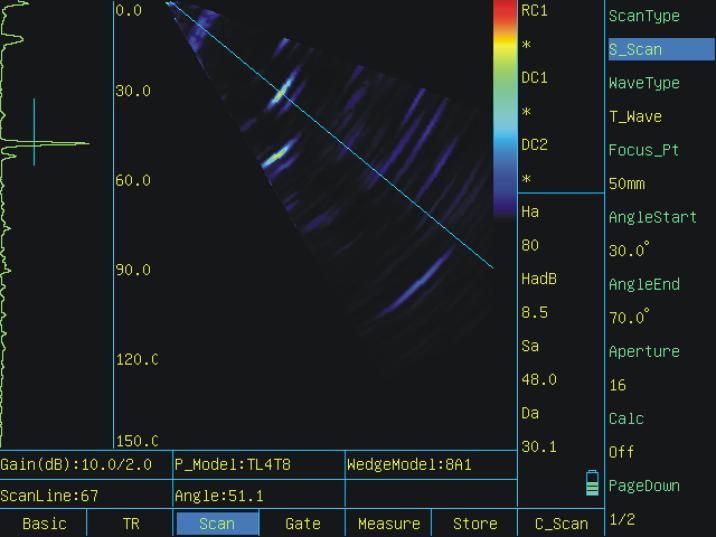Switch to the TR tab

click(130, 524)
